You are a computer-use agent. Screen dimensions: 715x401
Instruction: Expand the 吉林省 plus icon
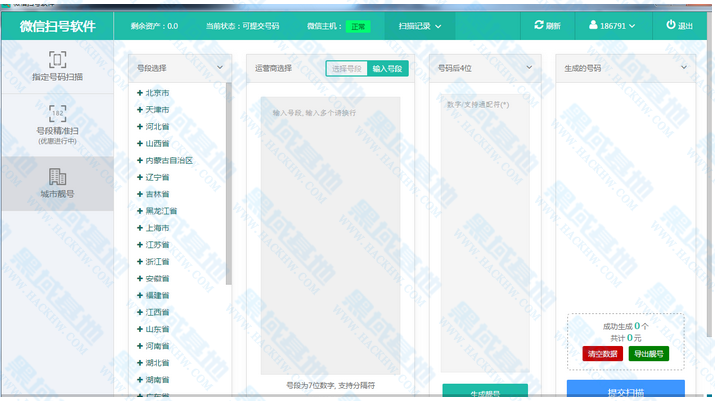[x=140, y=194]
